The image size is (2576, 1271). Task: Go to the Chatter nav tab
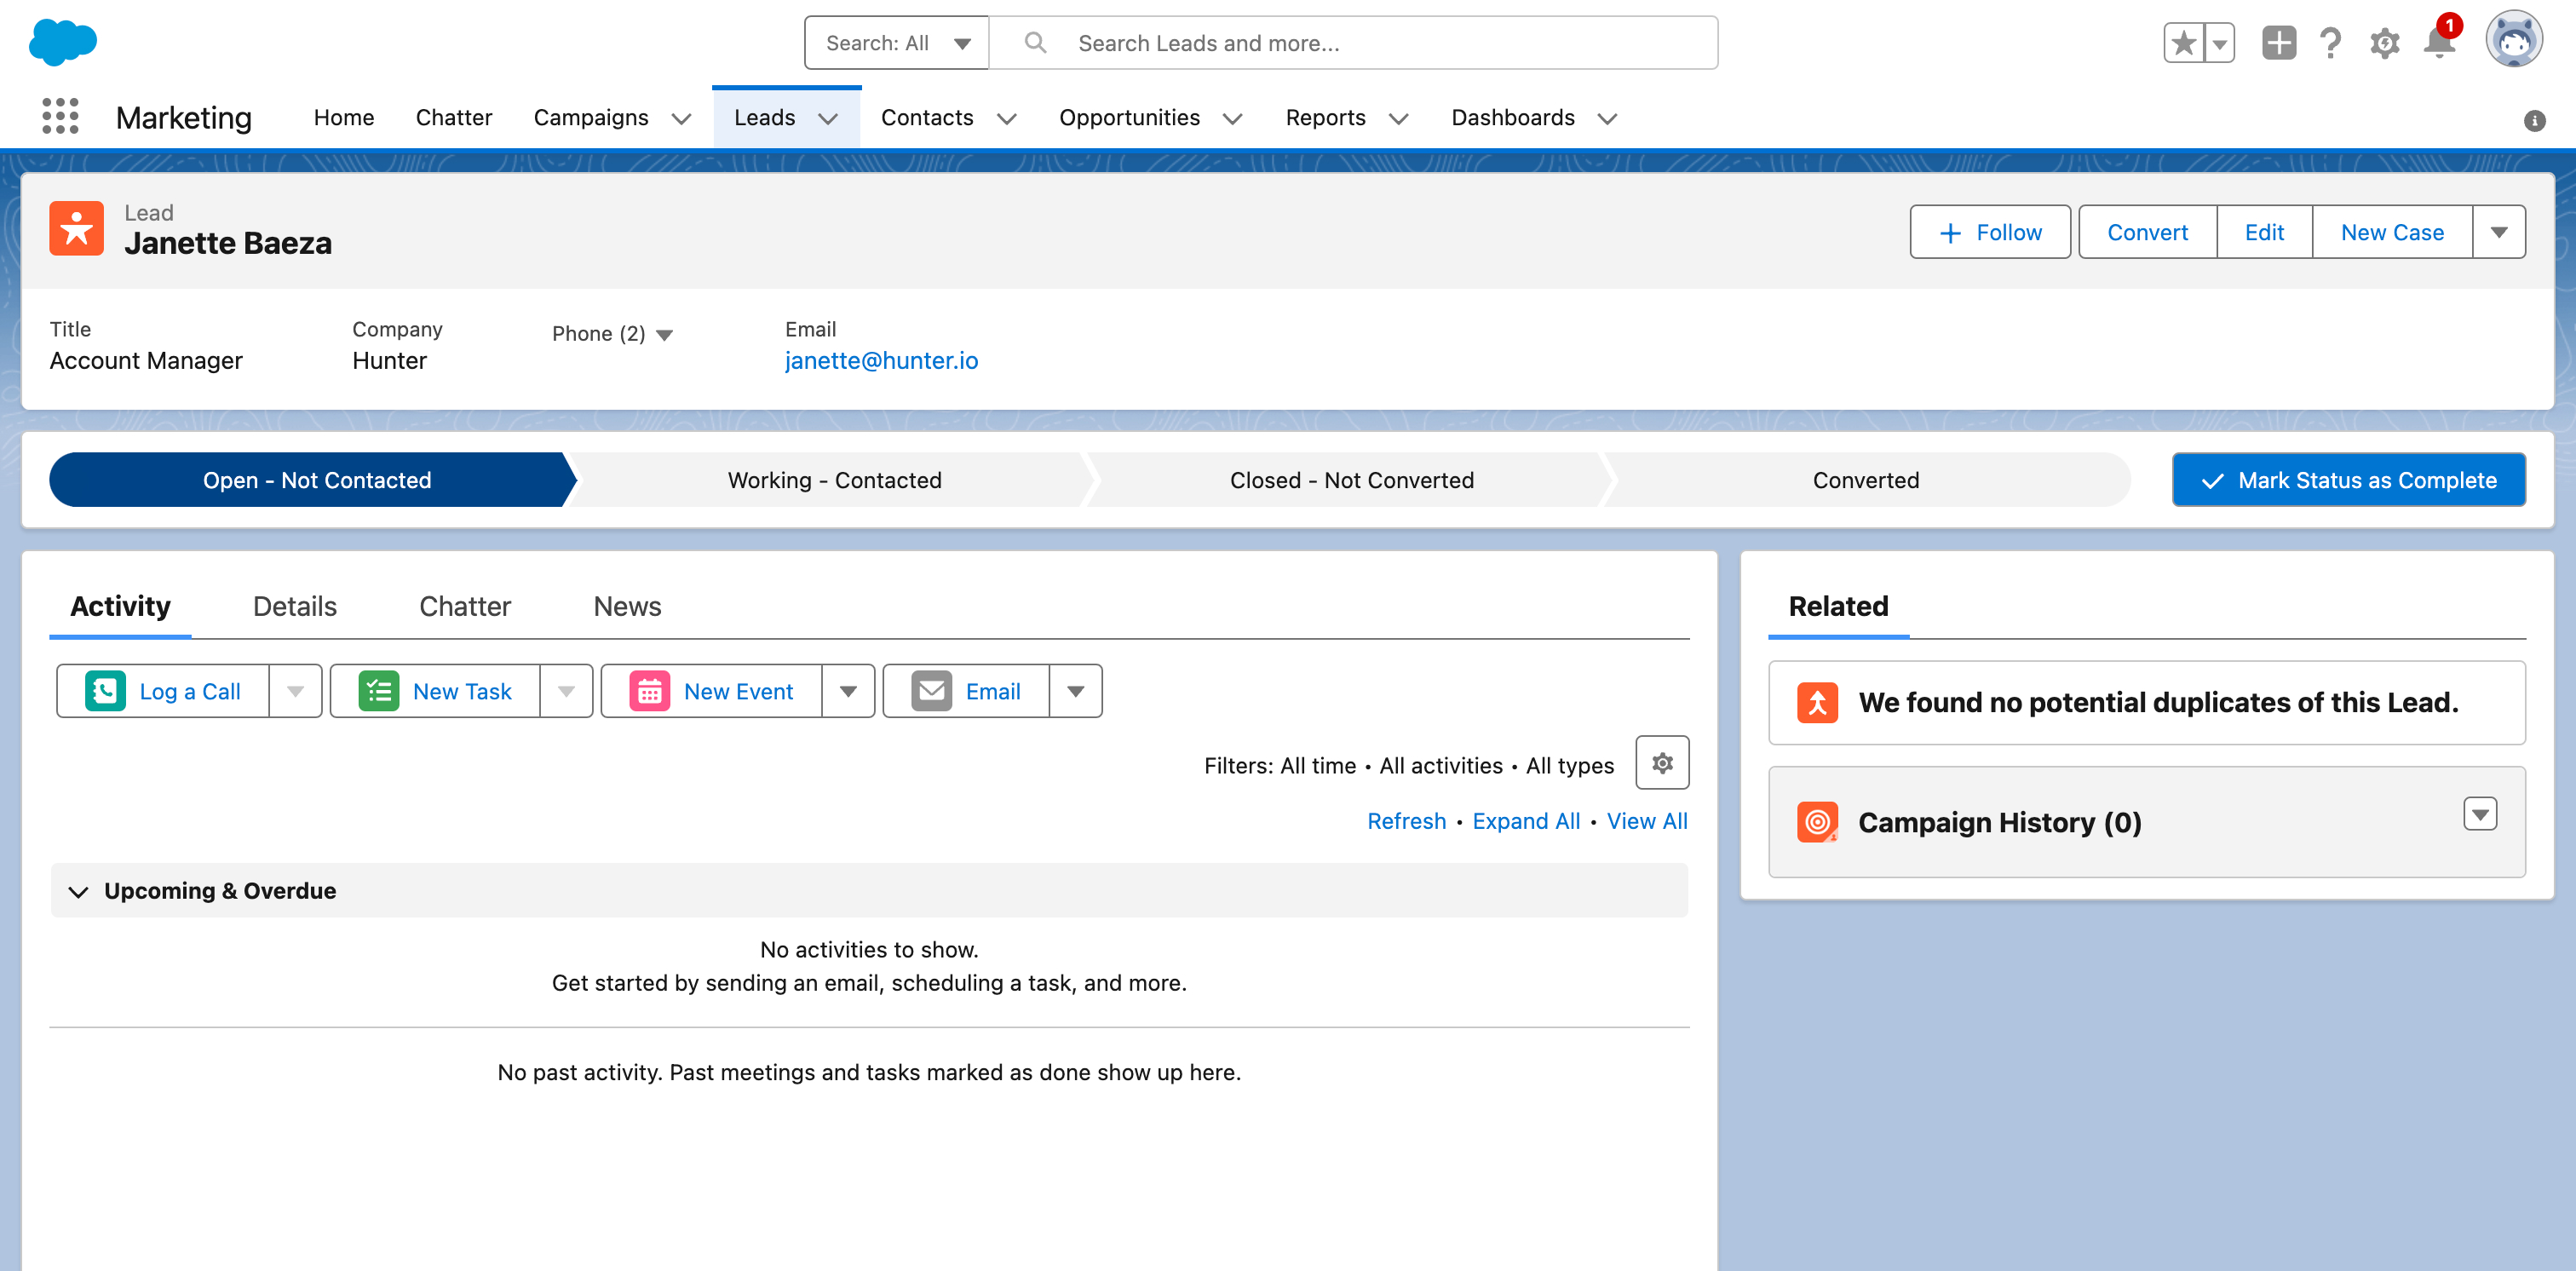click(x=454, y=117)
